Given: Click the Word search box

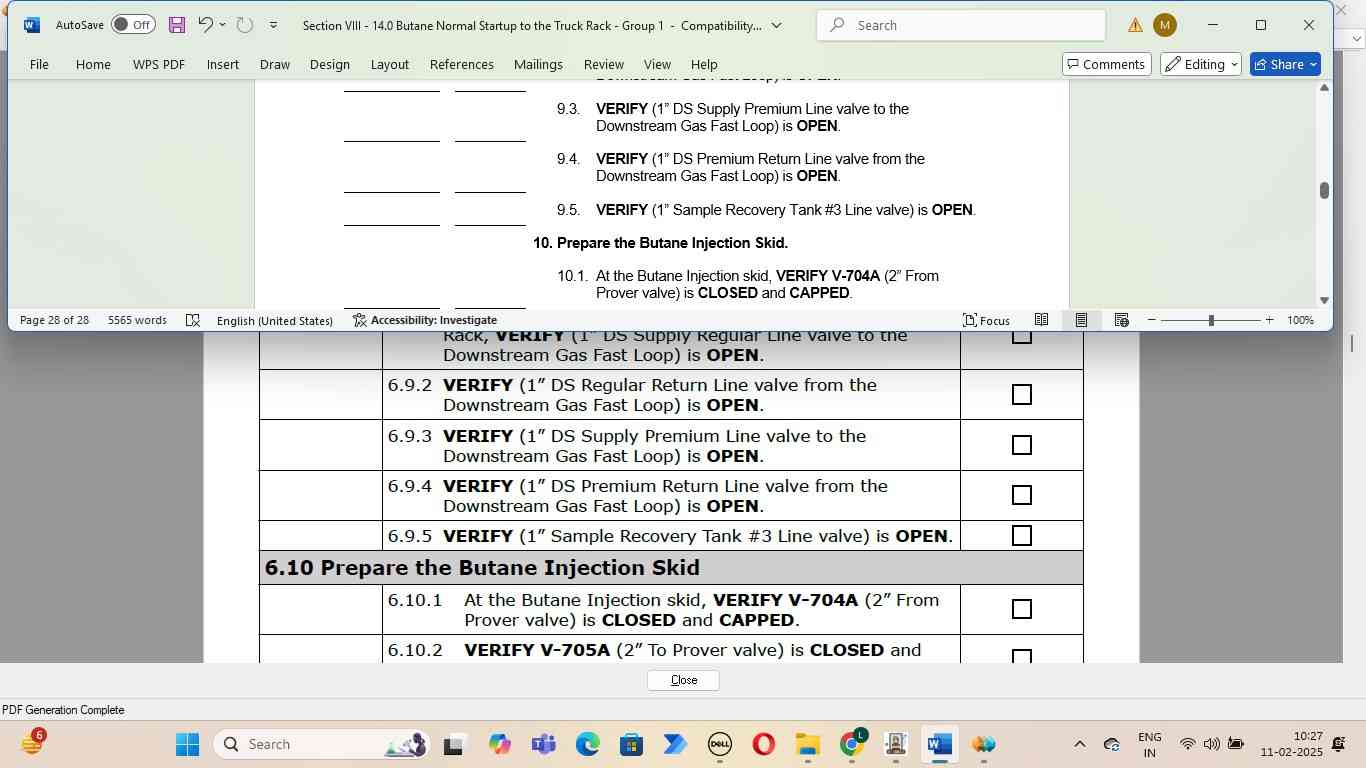Looking at the screenshot, I should [x=961, y=25].
